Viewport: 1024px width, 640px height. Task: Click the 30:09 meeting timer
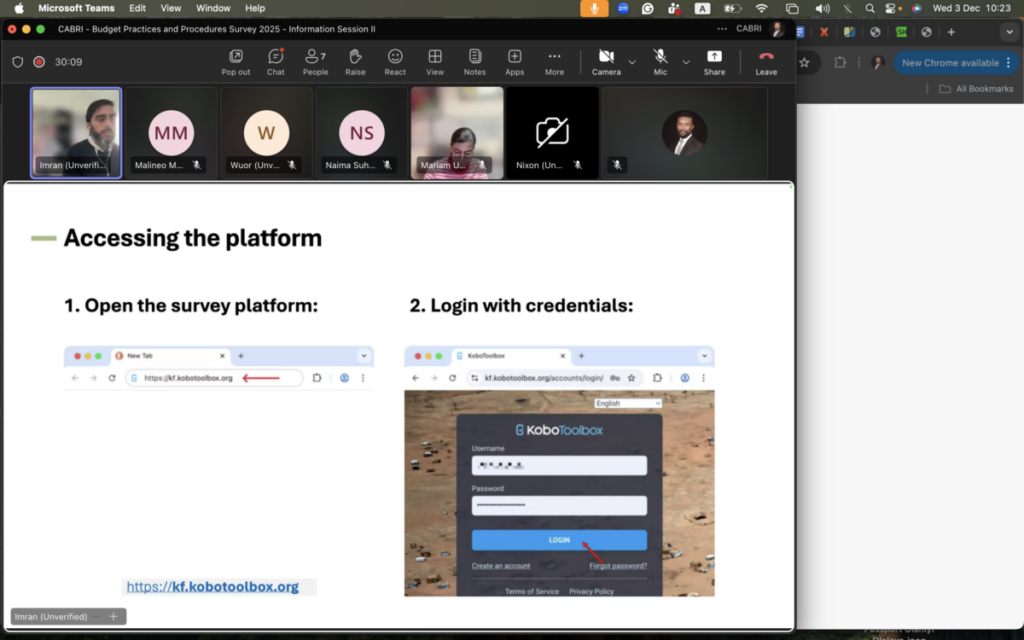point(69,62)
